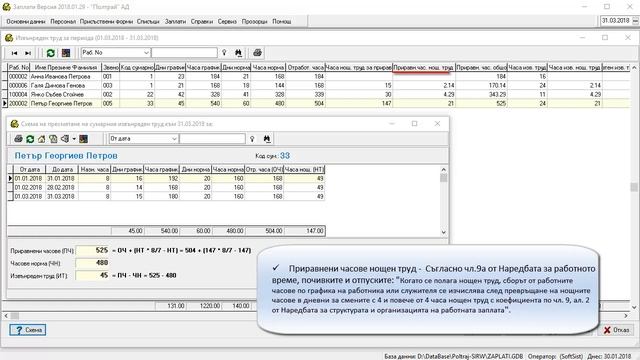Open the Раб. No search field dropdown
Viewport: 640px width, 360px height.
(x=146, y=53)
